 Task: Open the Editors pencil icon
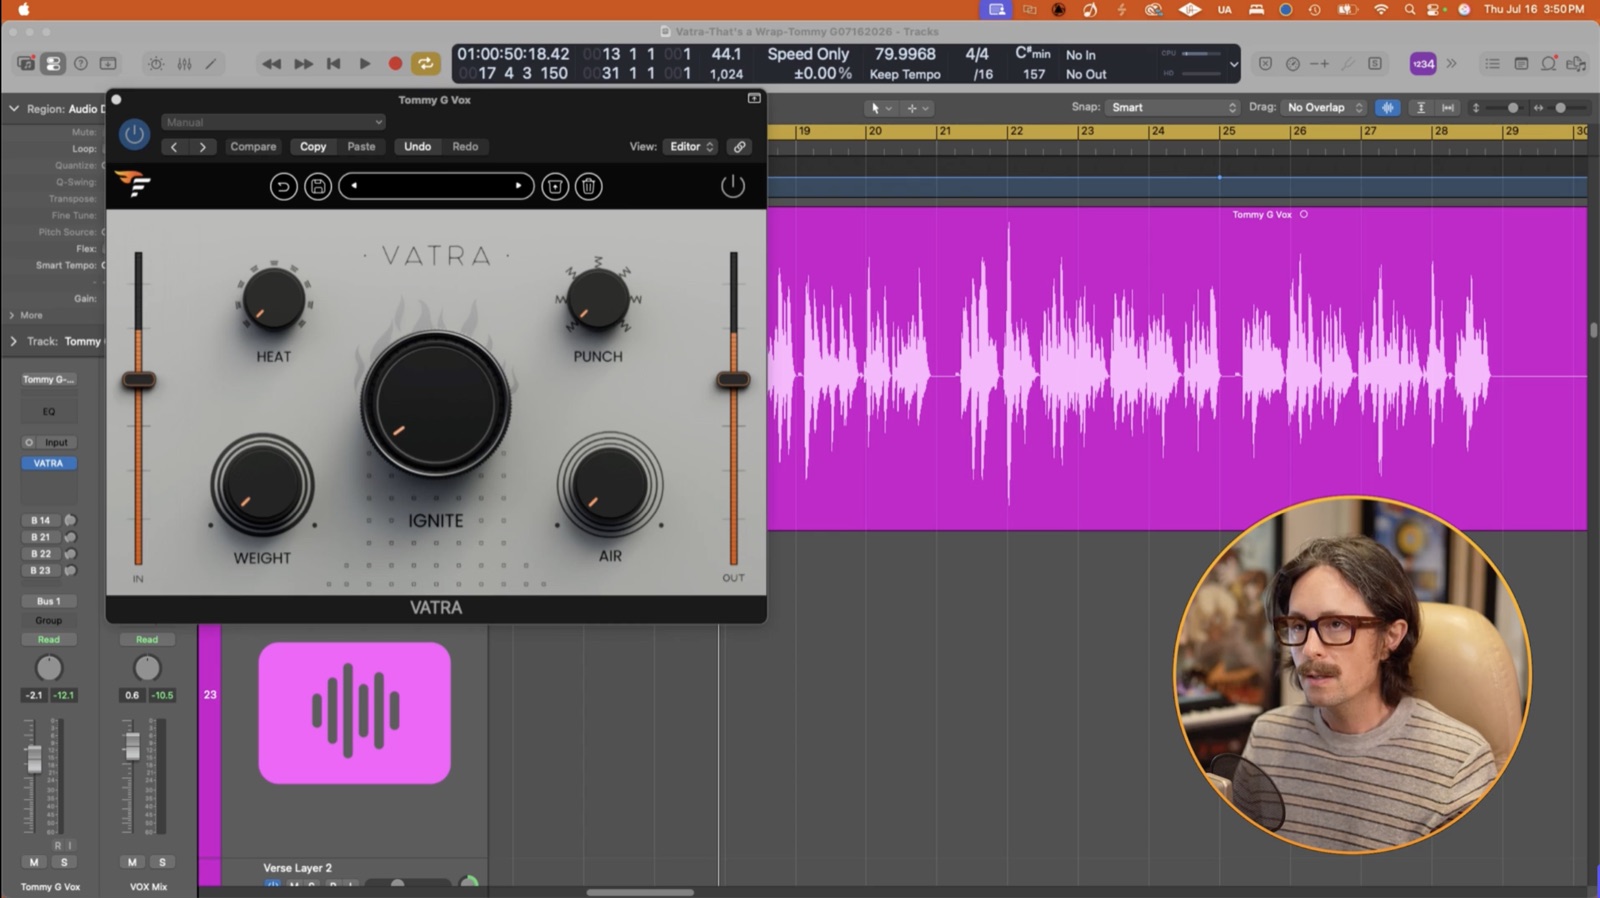[211, 64]
